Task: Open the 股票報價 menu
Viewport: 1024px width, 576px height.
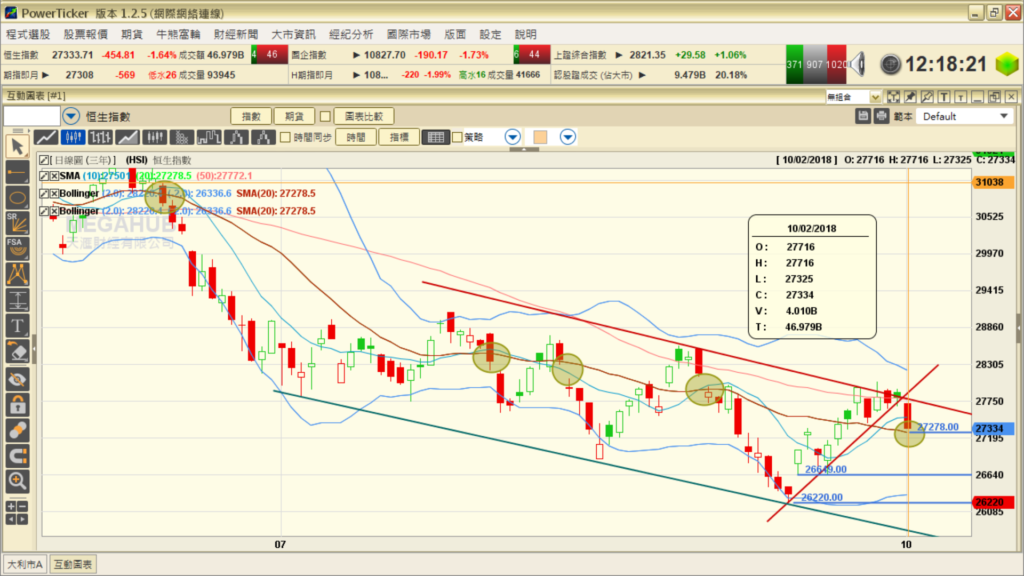Action: pyautogui.click(x=85, y=34)
